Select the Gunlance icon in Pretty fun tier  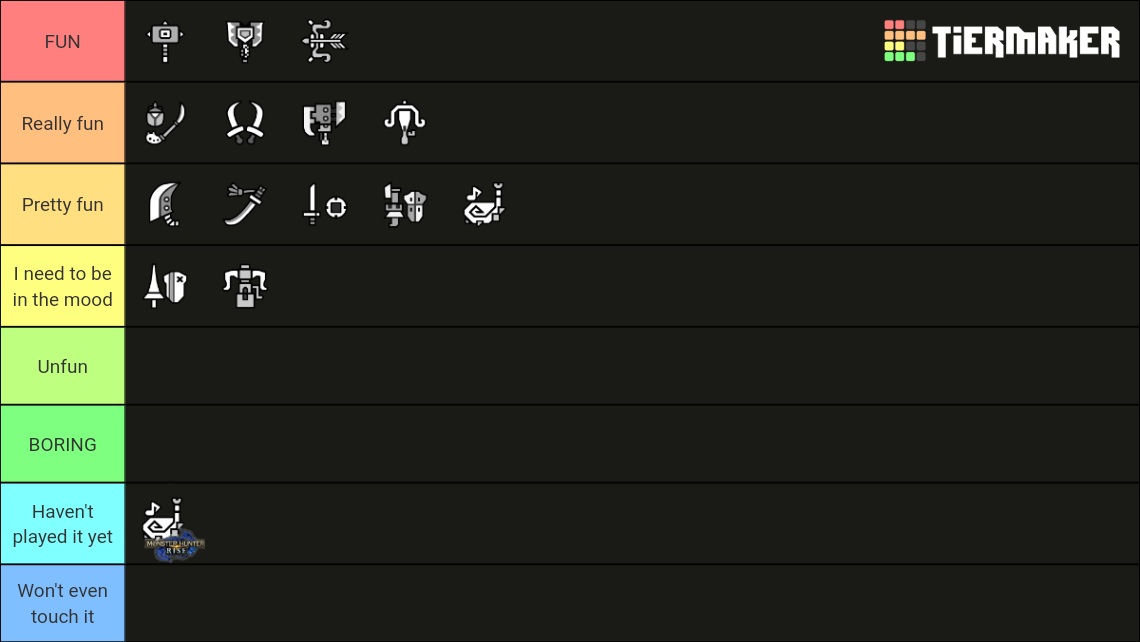point(405,204)
